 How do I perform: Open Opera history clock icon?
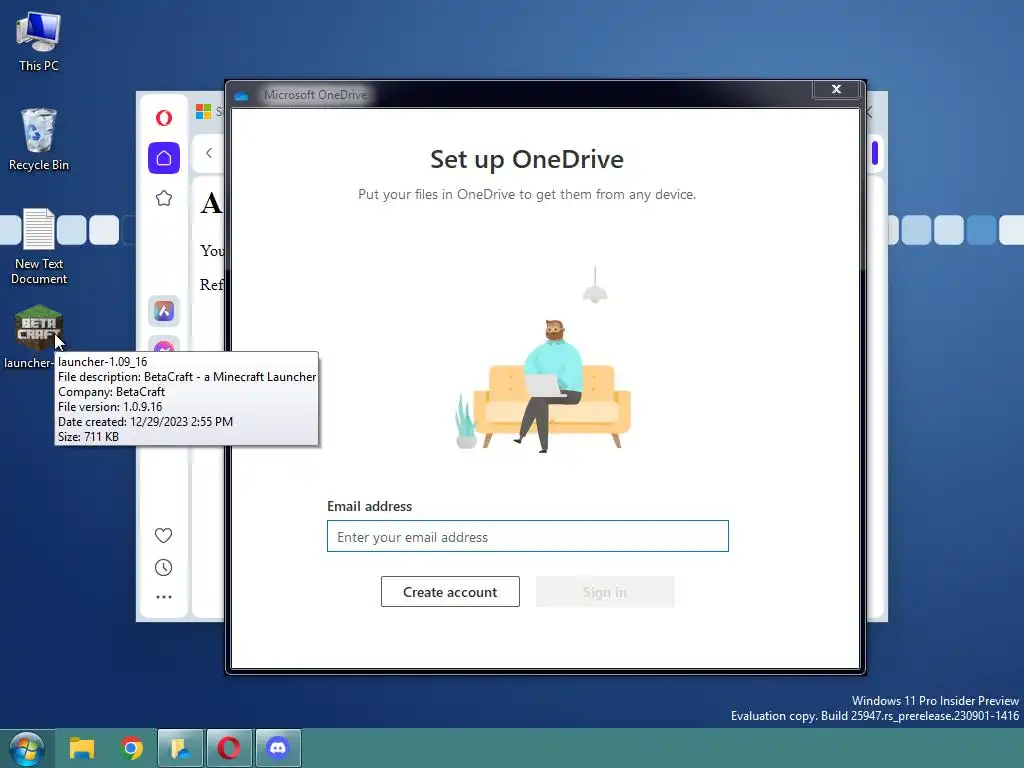click(163, 568)
